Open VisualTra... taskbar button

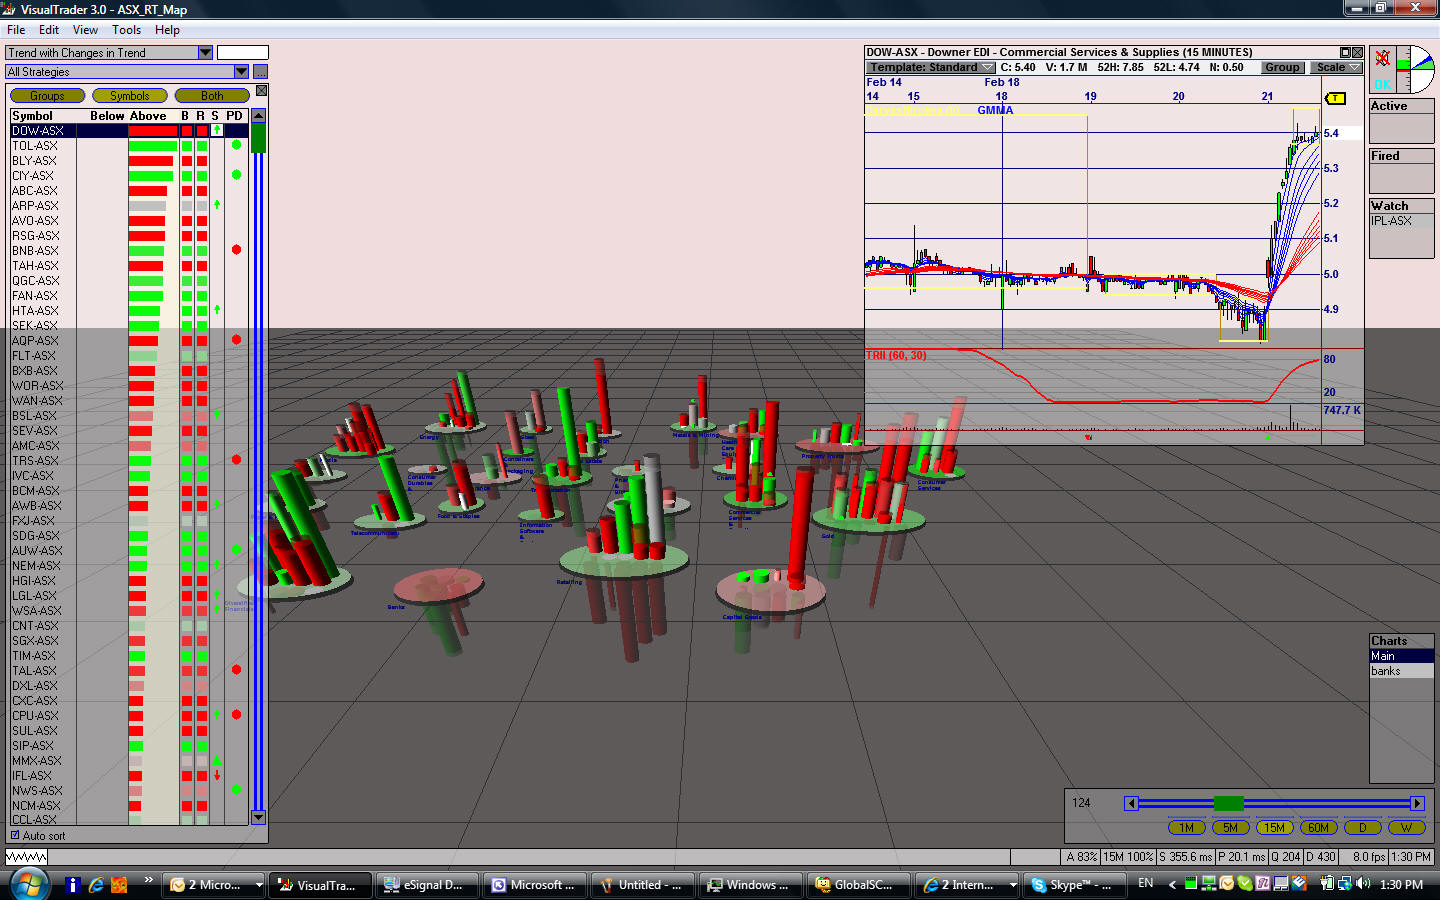(319, 885)
